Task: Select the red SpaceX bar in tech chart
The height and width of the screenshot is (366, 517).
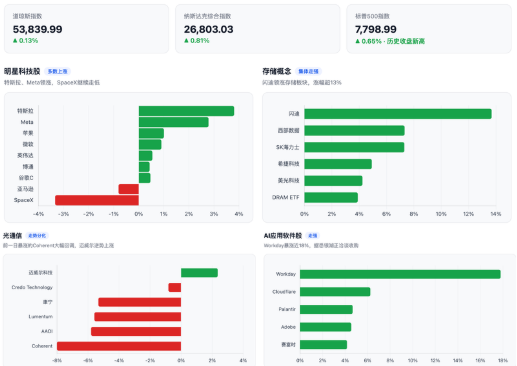Action: [97, 200]
